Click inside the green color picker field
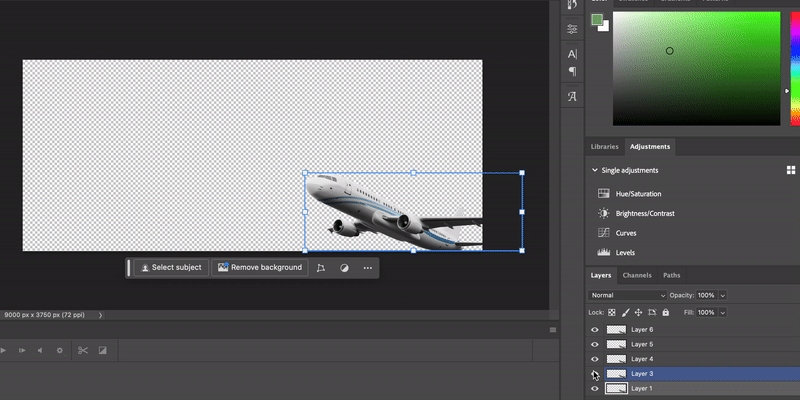The width and height of the screenshot is (800, 400). tap(696, 68)
